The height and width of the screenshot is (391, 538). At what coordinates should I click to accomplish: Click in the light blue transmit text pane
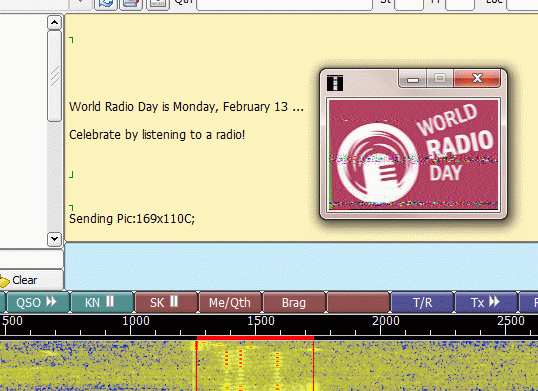coord(301,266)
